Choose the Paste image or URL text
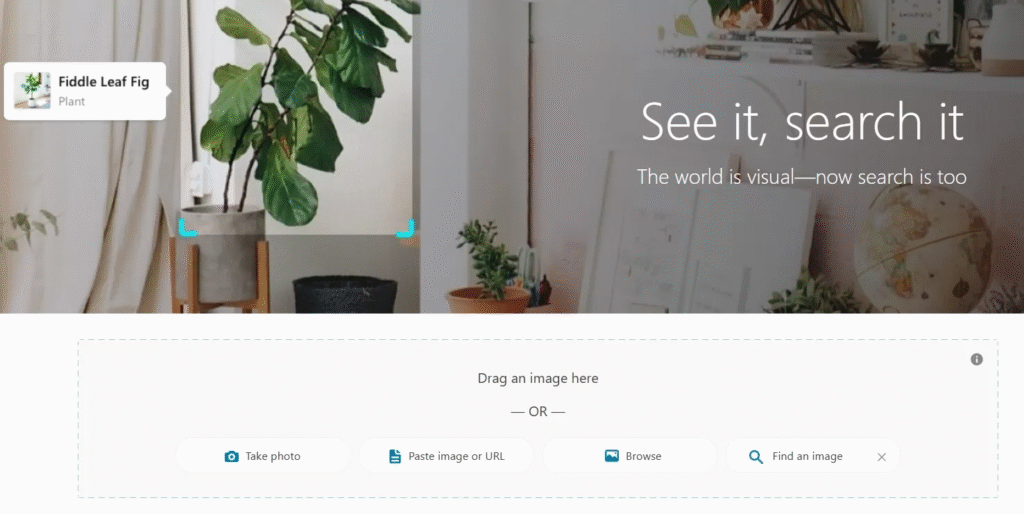 tap(456, 457)
